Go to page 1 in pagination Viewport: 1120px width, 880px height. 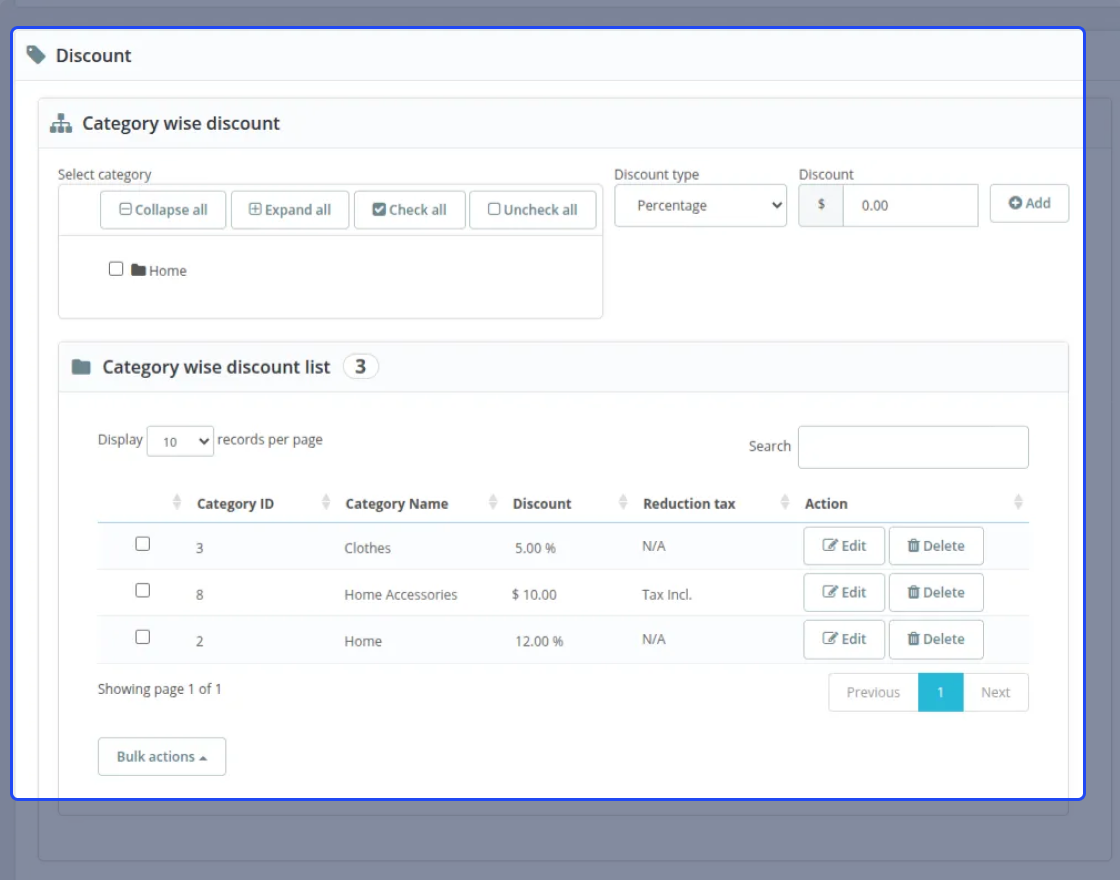(x=940, y=692)
